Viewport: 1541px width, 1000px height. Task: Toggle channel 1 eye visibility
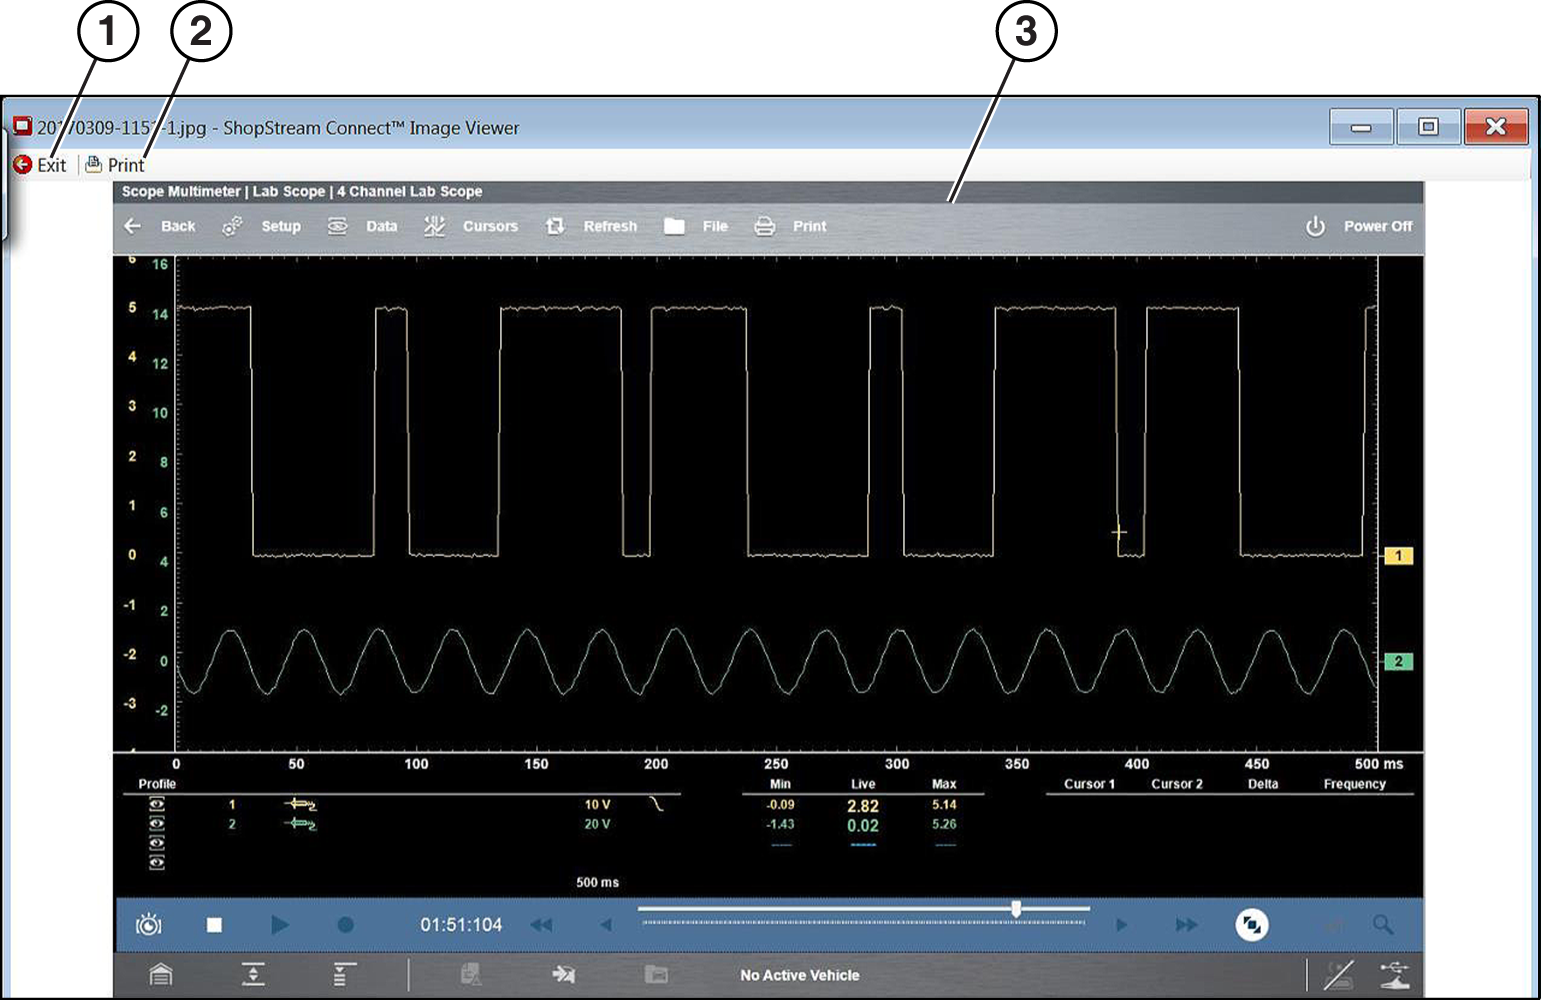[157, 805]
